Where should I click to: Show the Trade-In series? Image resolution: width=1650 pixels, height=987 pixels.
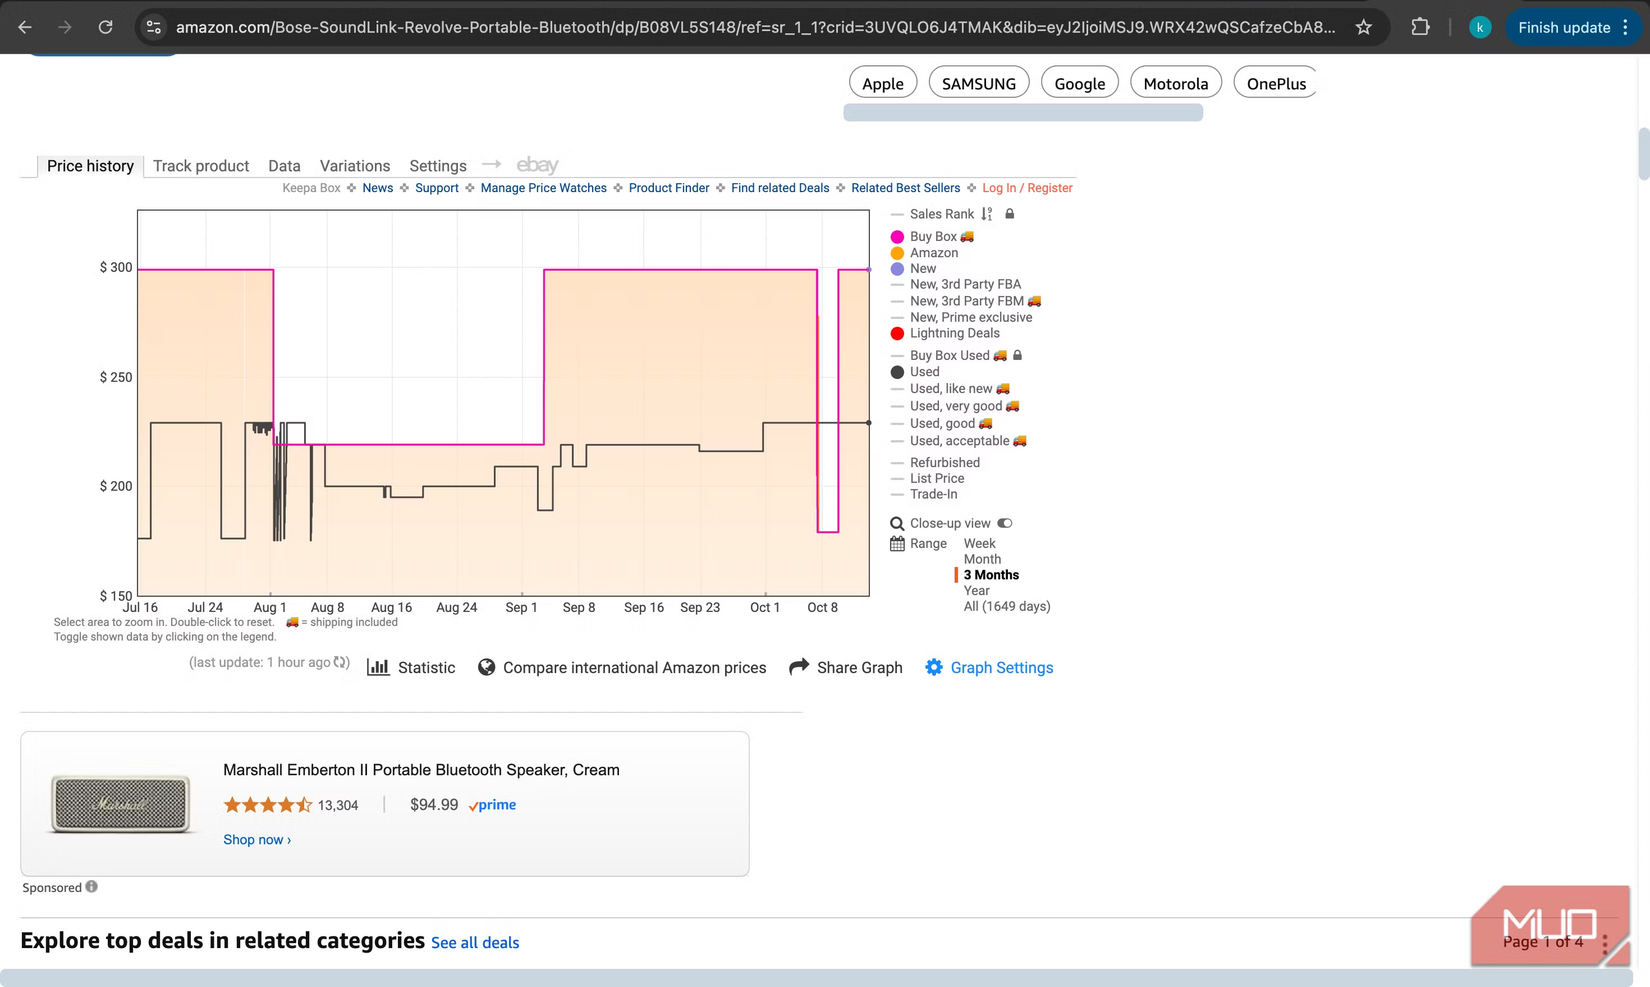(x=924, y=494)
